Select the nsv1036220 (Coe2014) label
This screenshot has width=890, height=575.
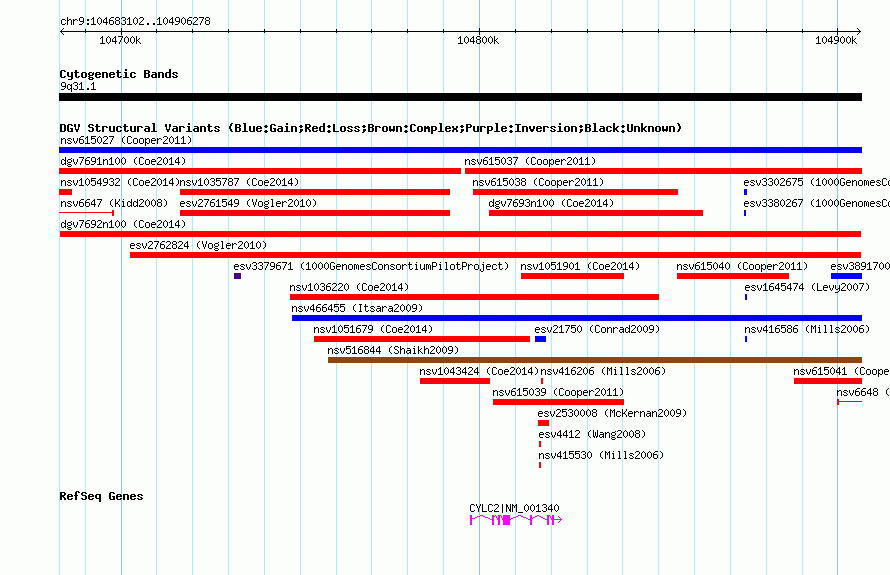[349, 287]
